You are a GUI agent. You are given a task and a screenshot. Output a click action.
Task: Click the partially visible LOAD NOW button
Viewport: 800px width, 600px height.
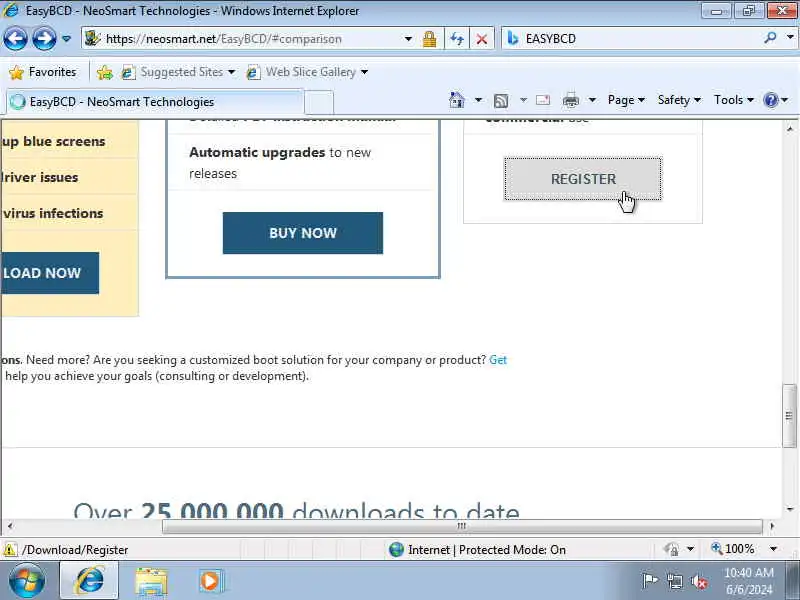[50, 273]
